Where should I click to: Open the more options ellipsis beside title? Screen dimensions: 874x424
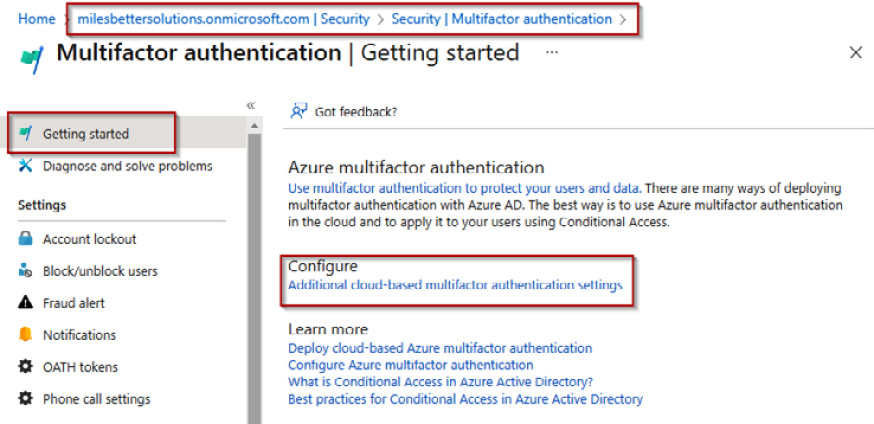[x=552, y=52]
